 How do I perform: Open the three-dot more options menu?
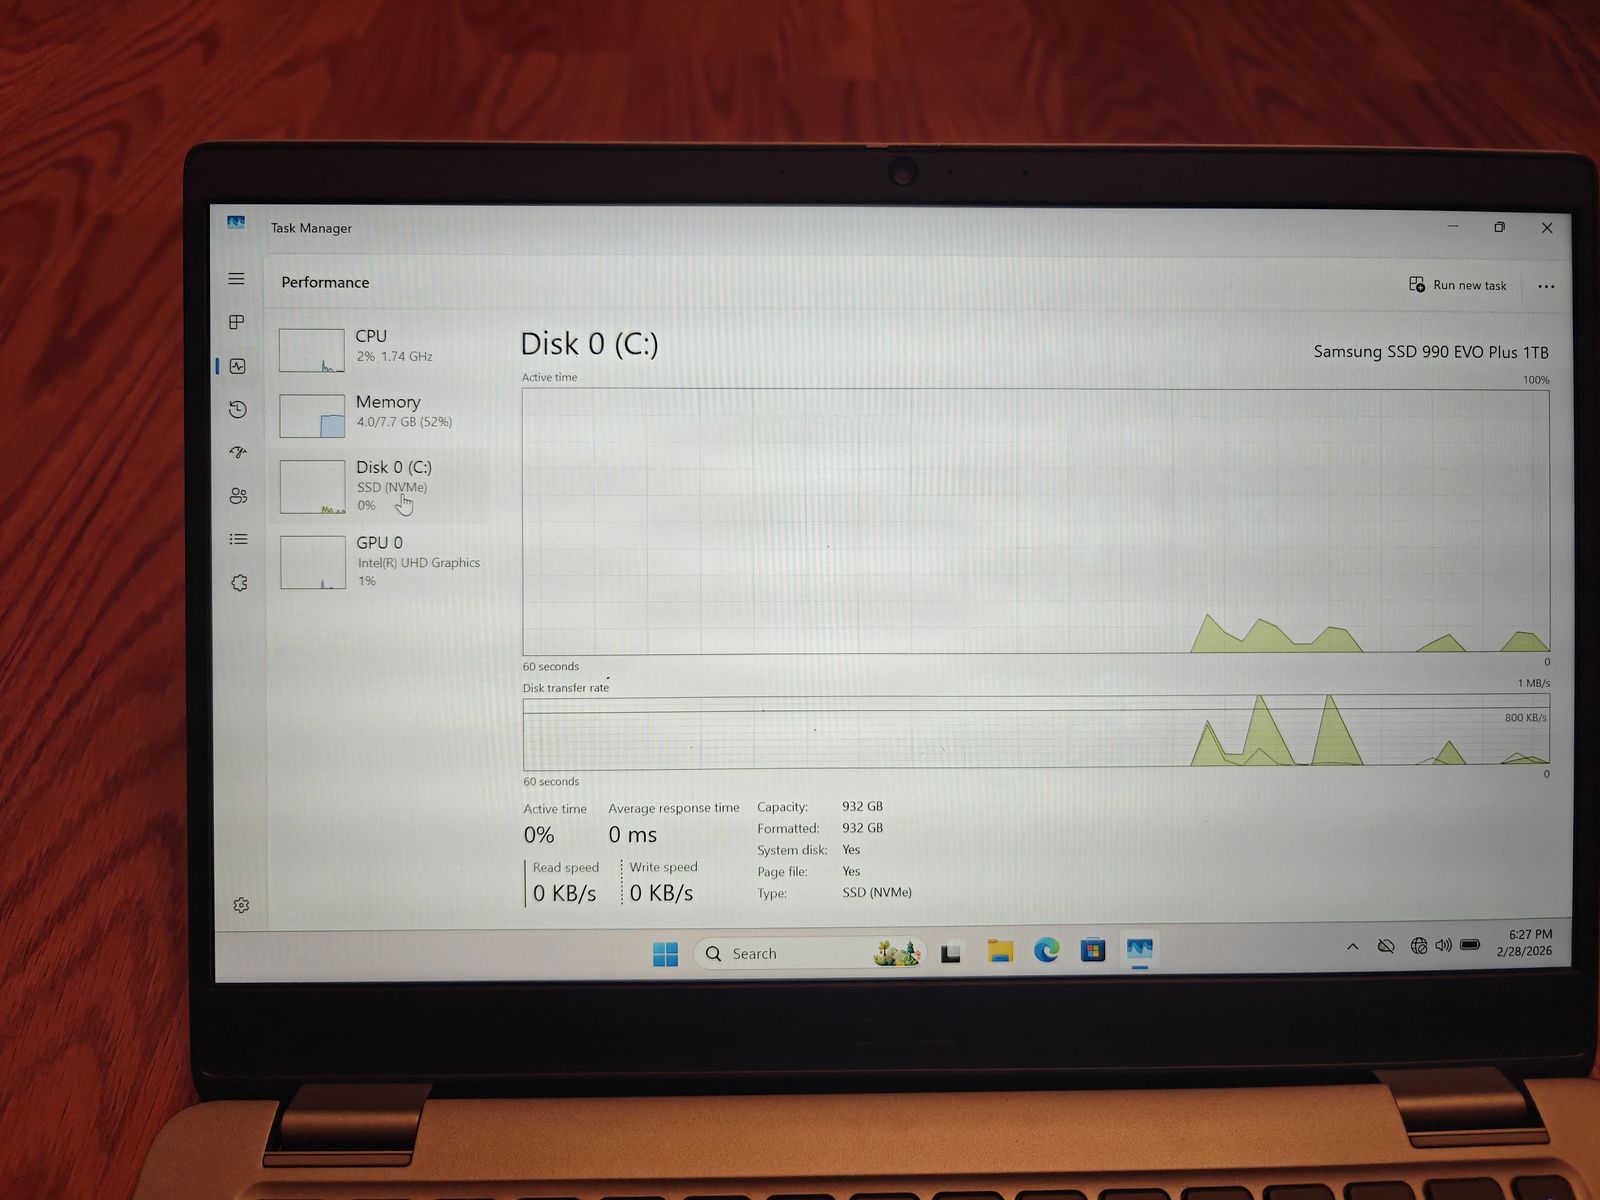1546,286
